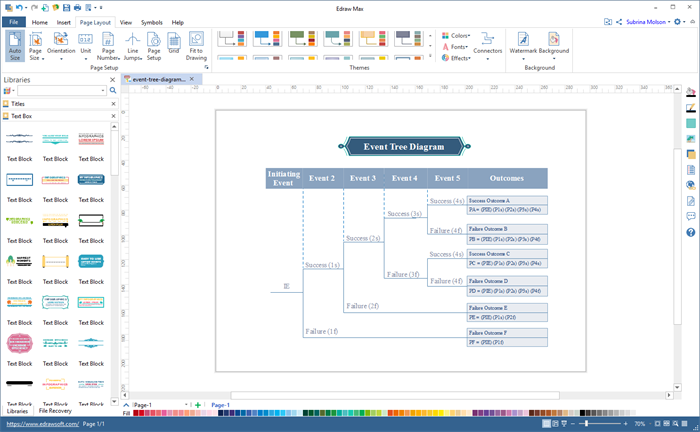Open the Background menu
Image resolution: width=700 pixels, height=432 pixels.
click(x=554, y=46)
